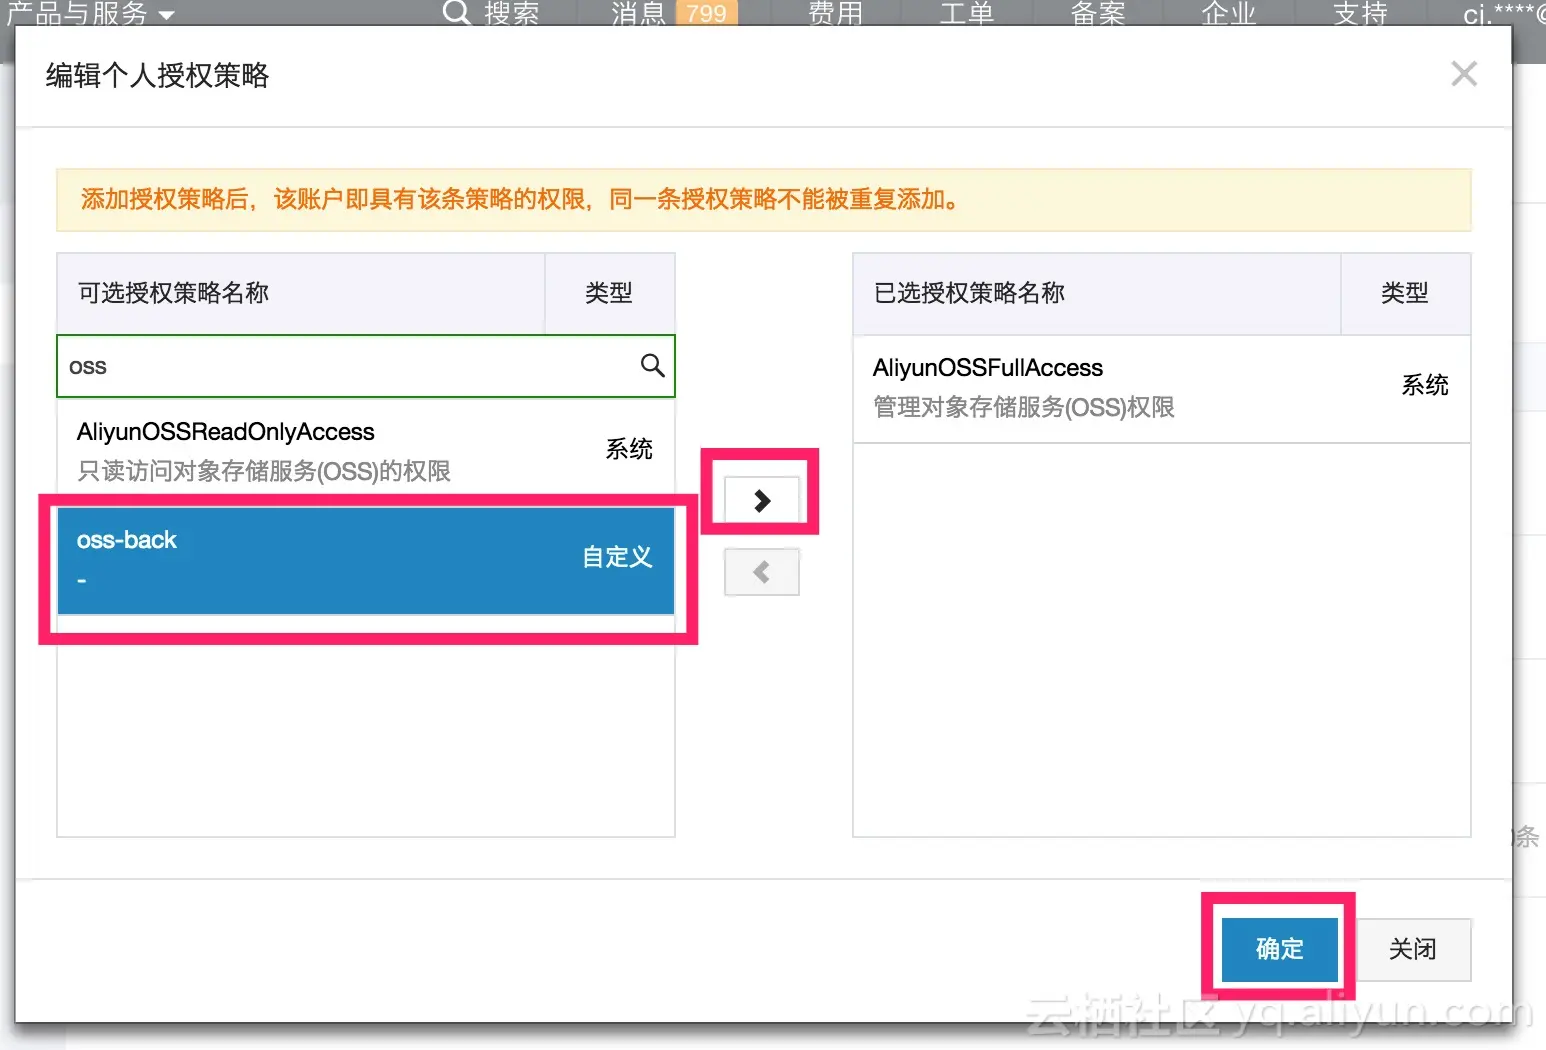Move selected policy right with arrow button

(x=761, y=500)
